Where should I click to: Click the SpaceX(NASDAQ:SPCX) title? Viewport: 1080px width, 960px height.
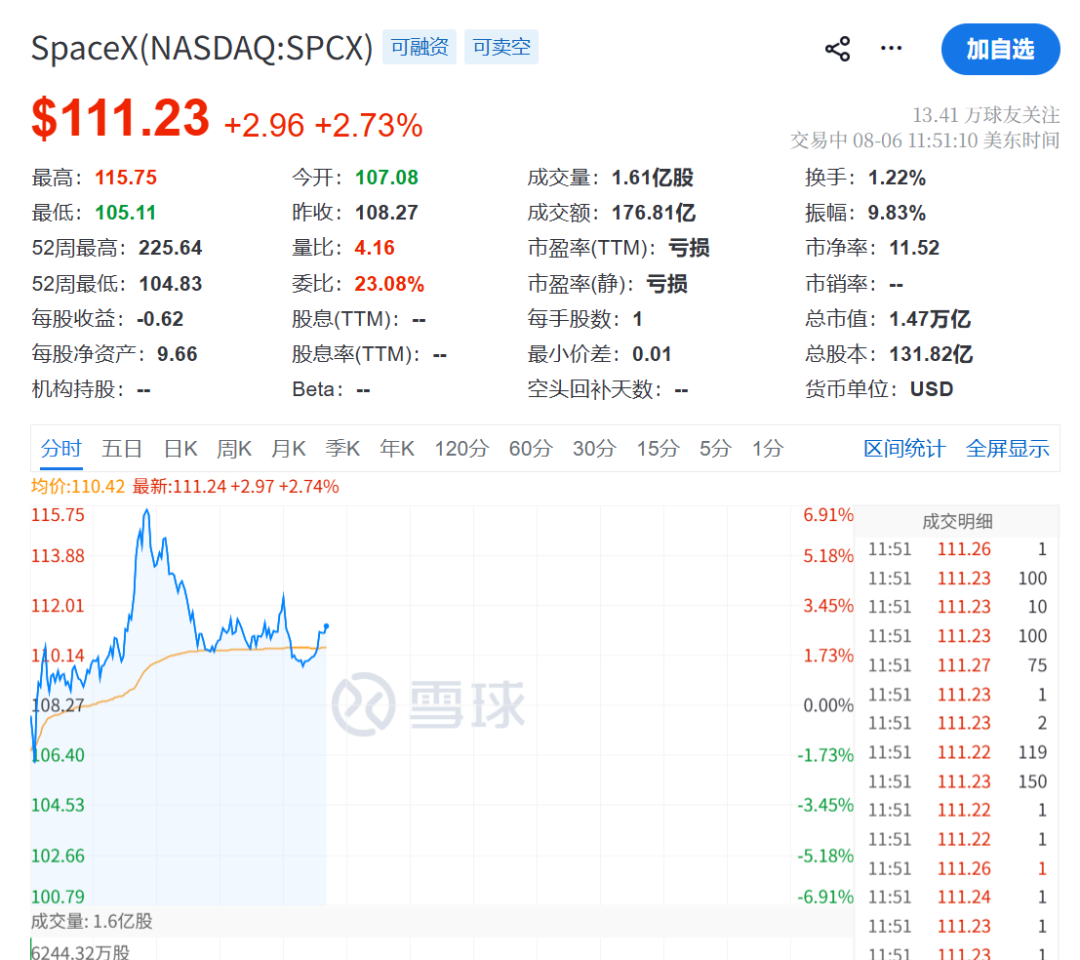(x=202, y=48)
